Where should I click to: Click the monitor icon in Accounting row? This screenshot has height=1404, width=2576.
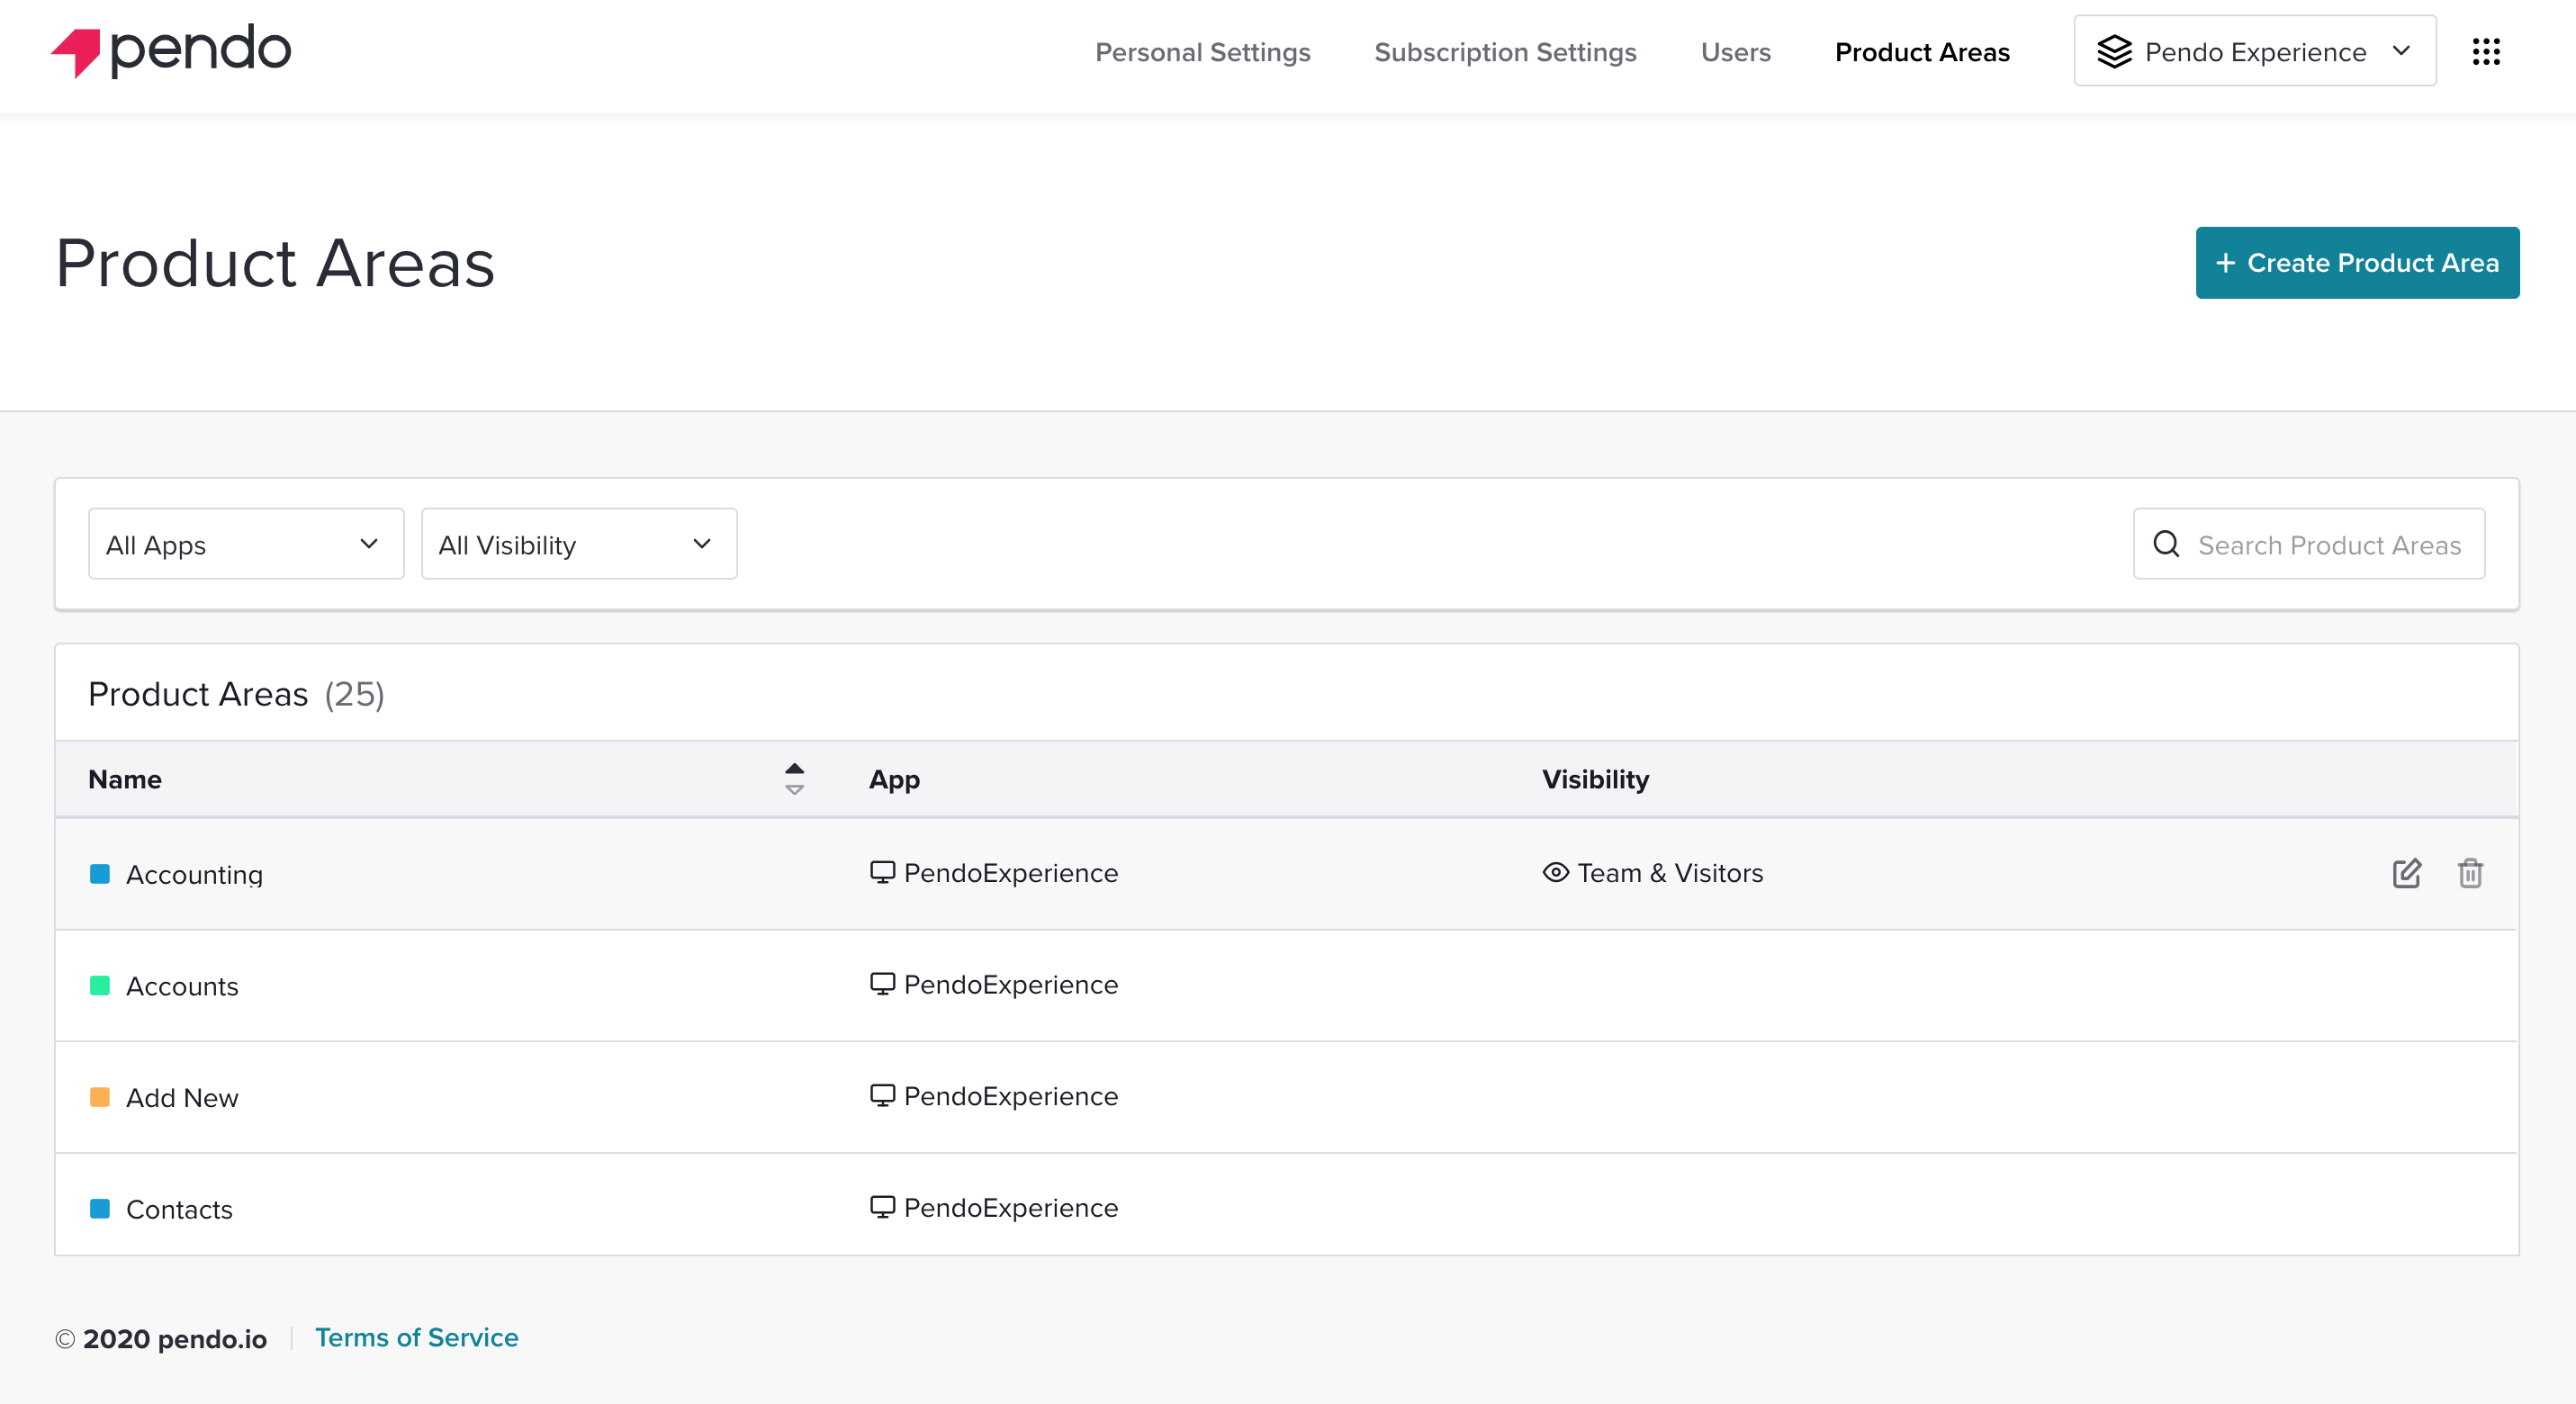pos(882,872)
